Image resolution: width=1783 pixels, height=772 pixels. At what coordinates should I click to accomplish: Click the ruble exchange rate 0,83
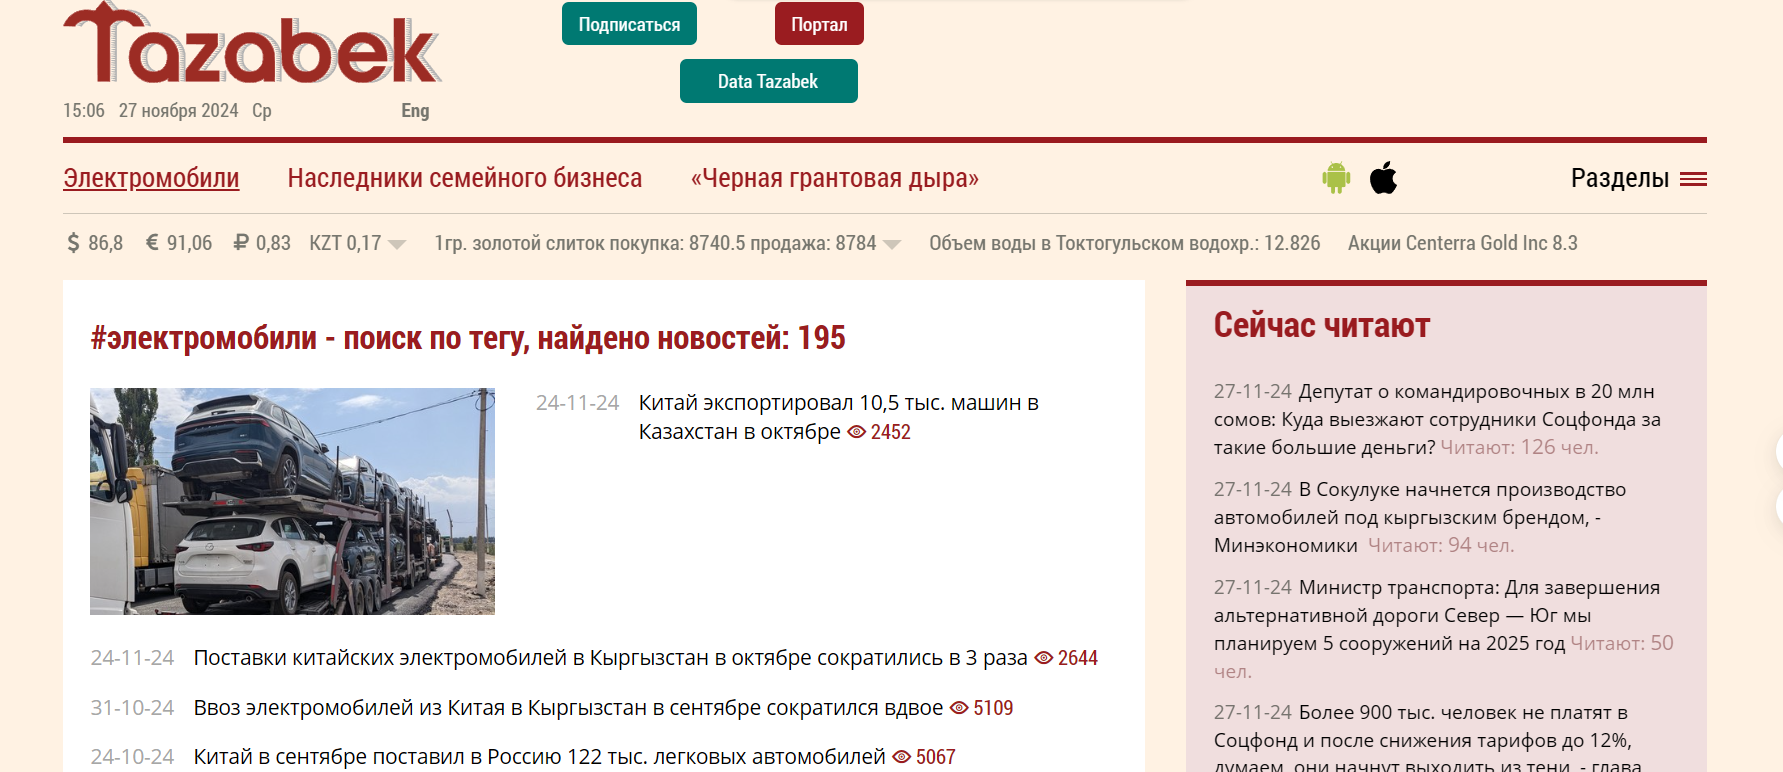pos(262,243)
